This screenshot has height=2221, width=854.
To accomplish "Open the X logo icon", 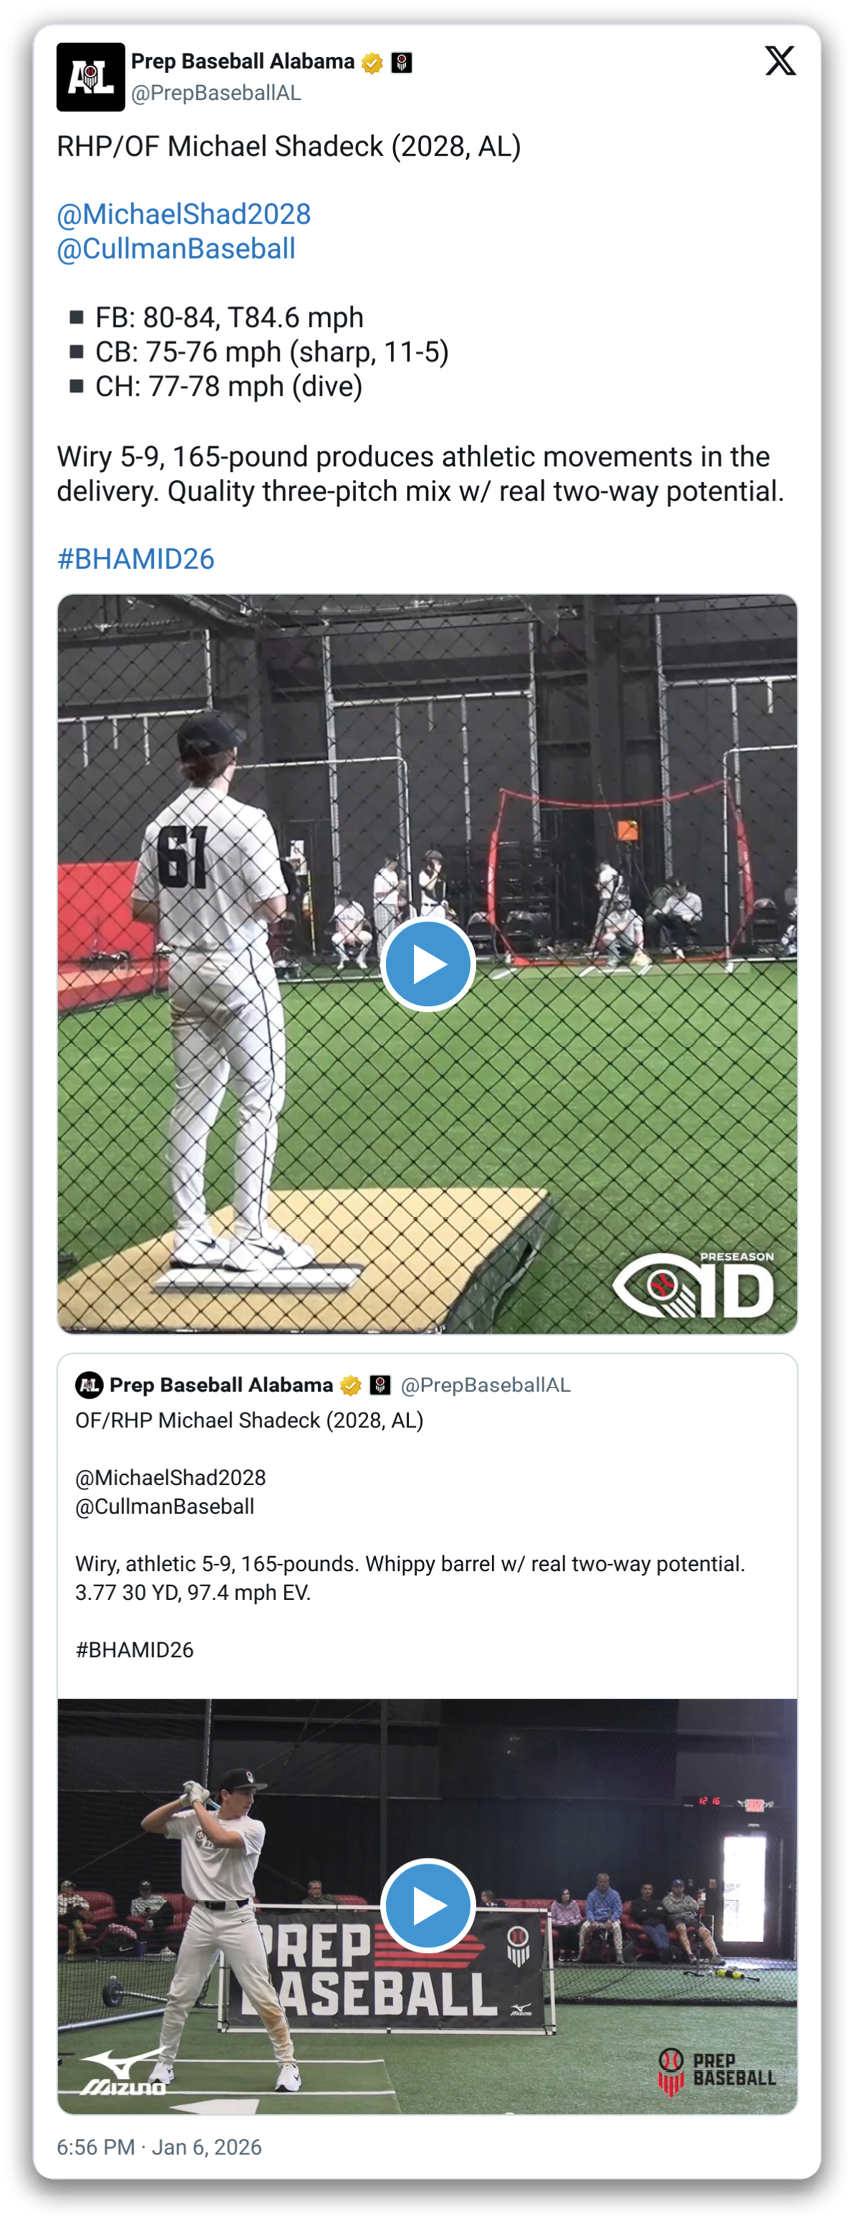I will click(780, 61).
